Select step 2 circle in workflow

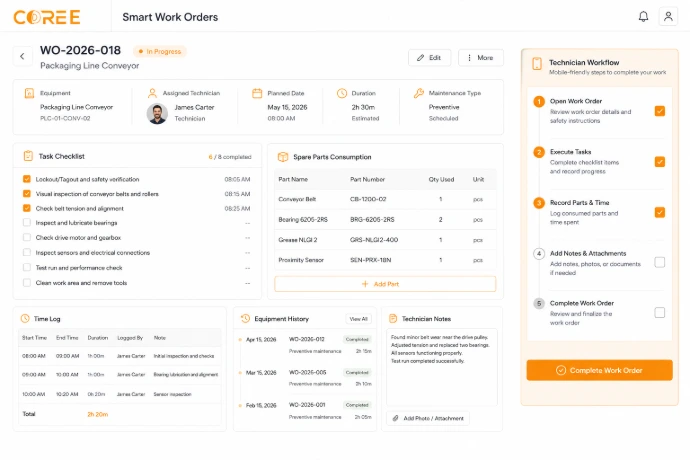click(x=539, y=152)
